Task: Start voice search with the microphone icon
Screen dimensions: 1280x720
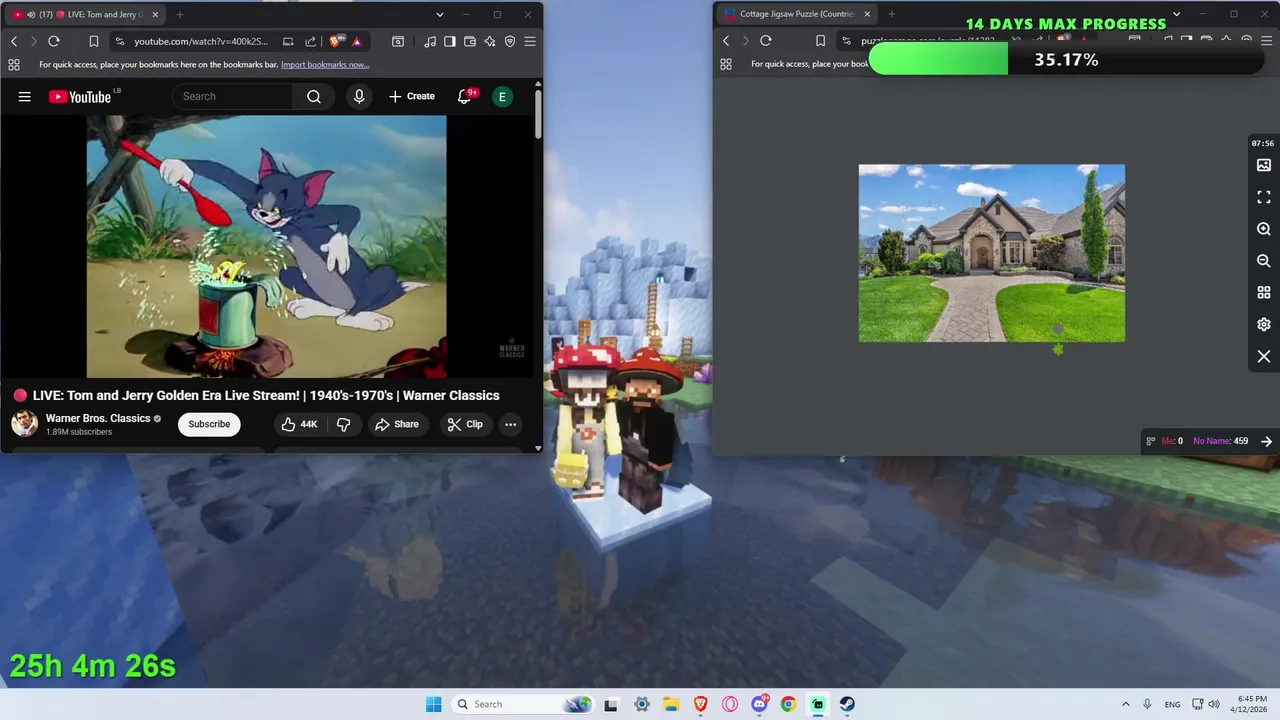Action: coord(359,96)
